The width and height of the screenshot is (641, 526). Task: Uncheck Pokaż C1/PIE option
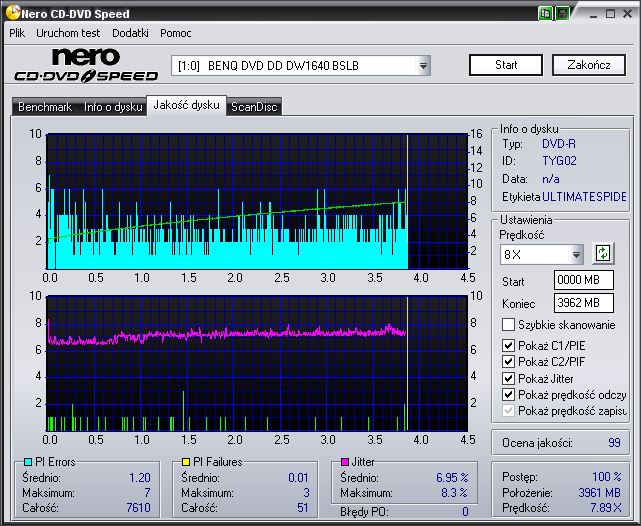point(508,345)
